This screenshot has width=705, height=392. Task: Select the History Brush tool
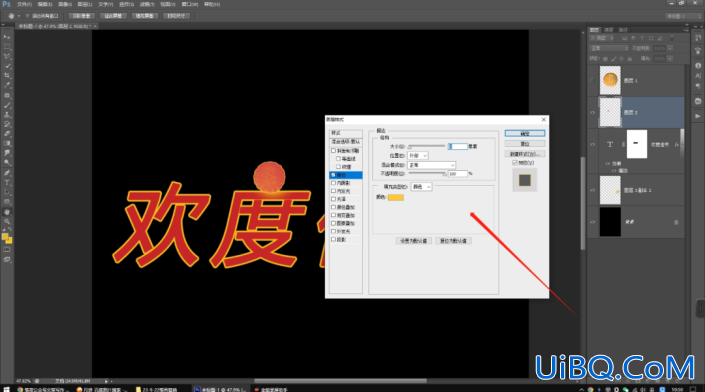7,124
